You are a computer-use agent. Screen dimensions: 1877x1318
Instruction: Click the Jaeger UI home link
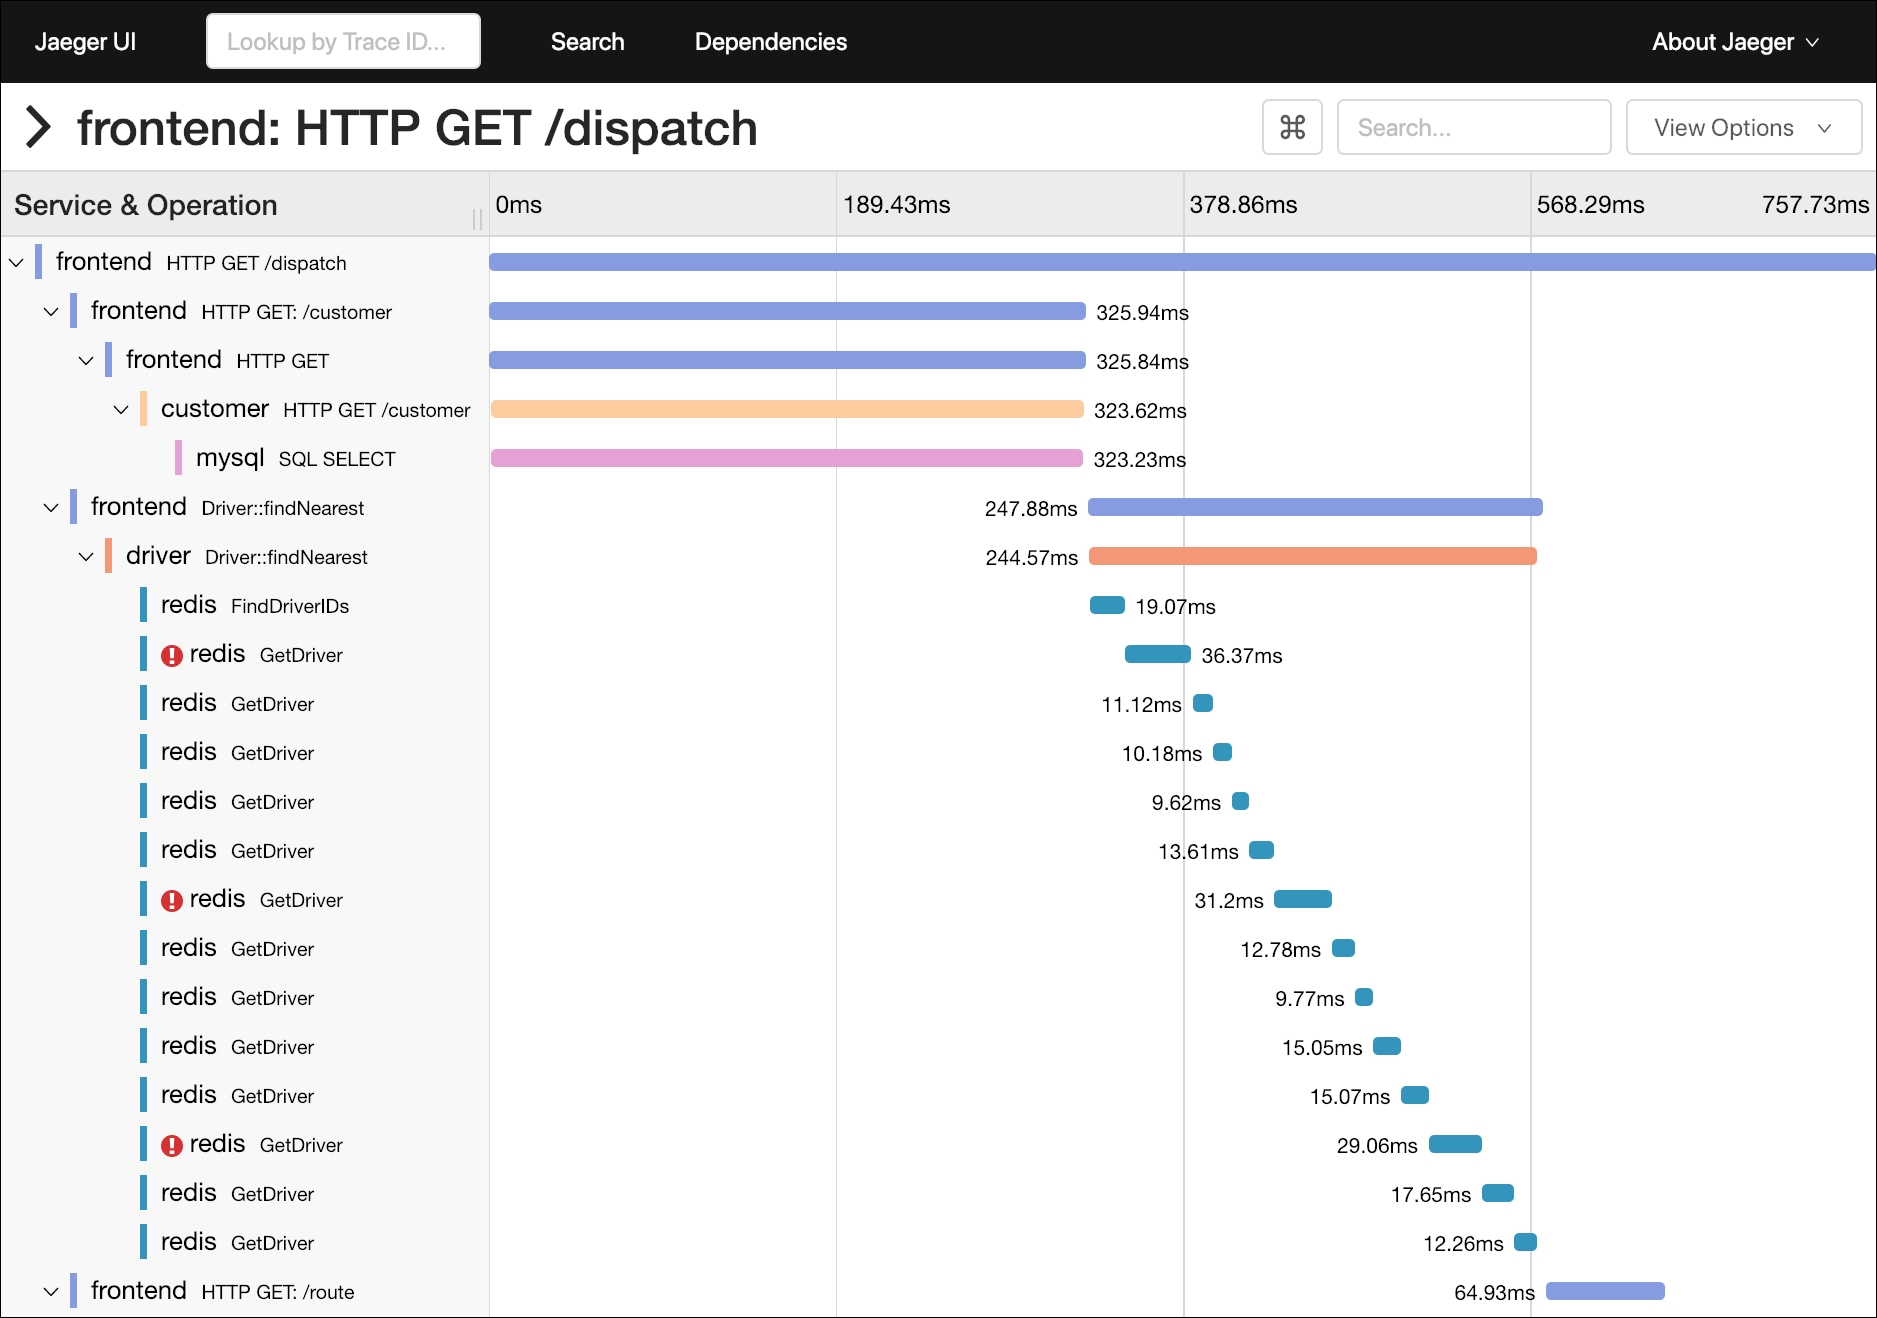point(86,41)
